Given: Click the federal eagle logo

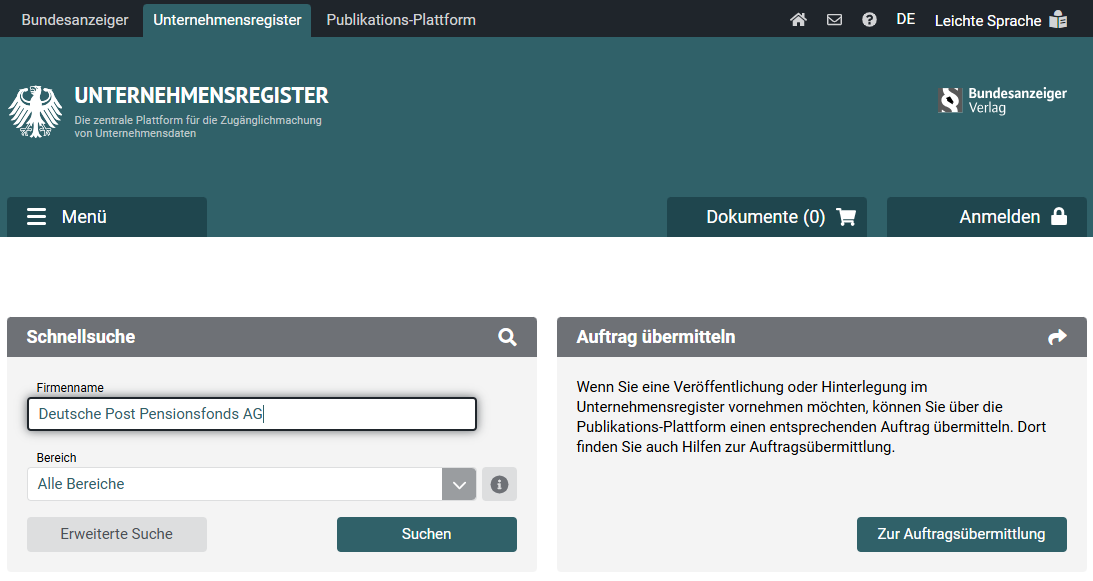Looking at the screenshot, I should tap(35, 111).
